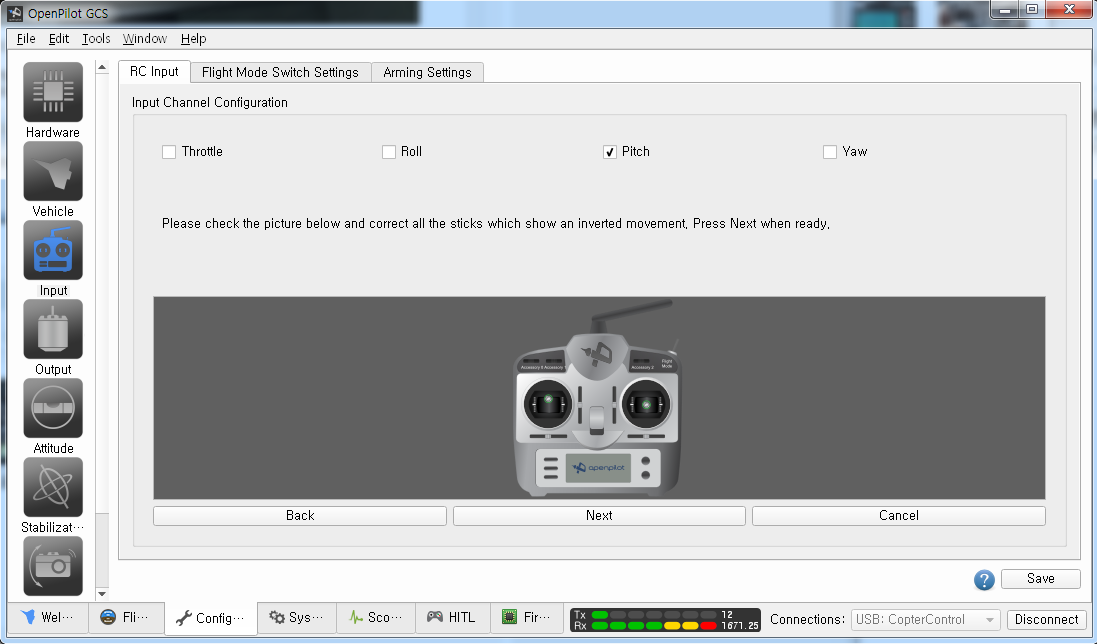The height and width of the screenshot is (644, 1097).
Task: Click the blue help question icon
Action: (984, 580)
